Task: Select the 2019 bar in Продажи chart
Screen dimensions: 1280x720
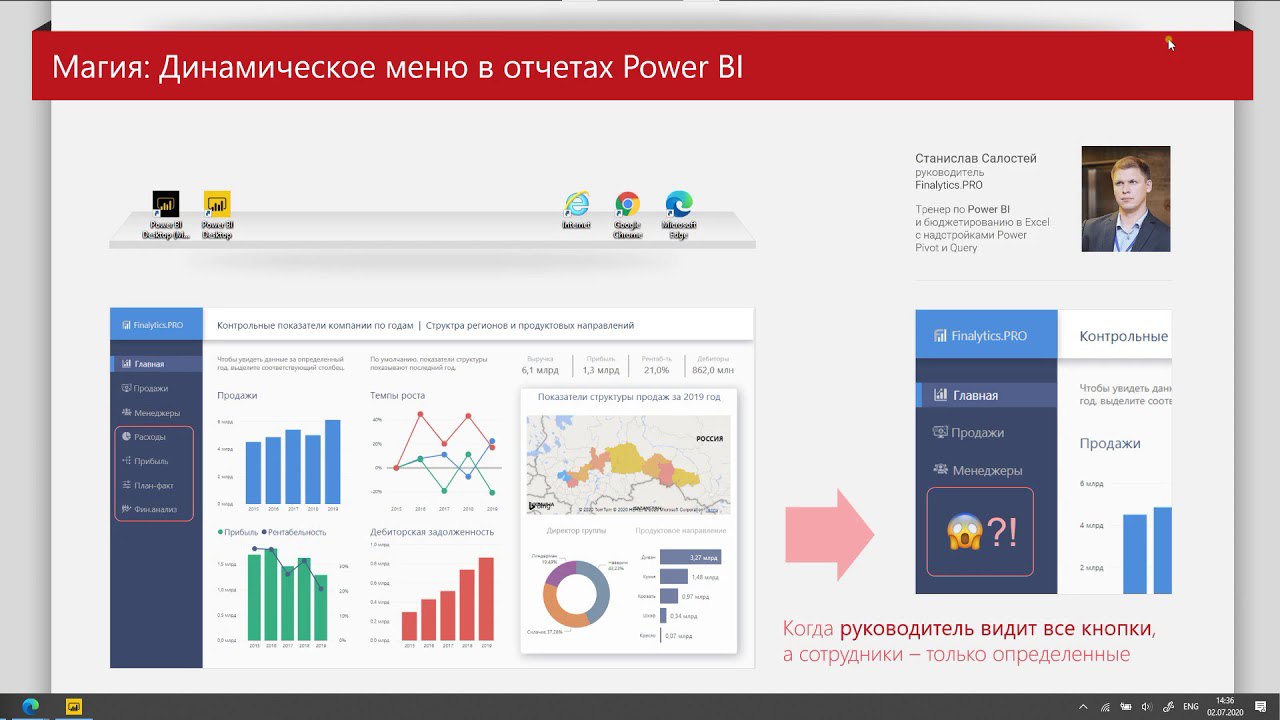Action: pyautogui.click(x=332, y=462)
